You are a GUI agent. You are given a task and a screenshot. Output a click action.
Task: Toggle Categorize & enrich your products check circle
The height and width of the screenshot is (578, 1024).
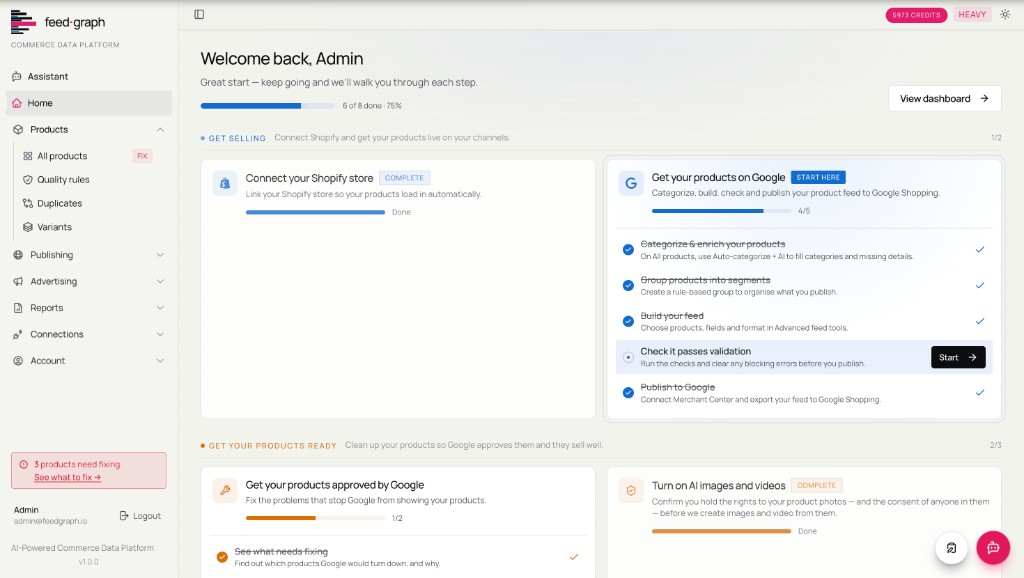(x=628, y=249)
